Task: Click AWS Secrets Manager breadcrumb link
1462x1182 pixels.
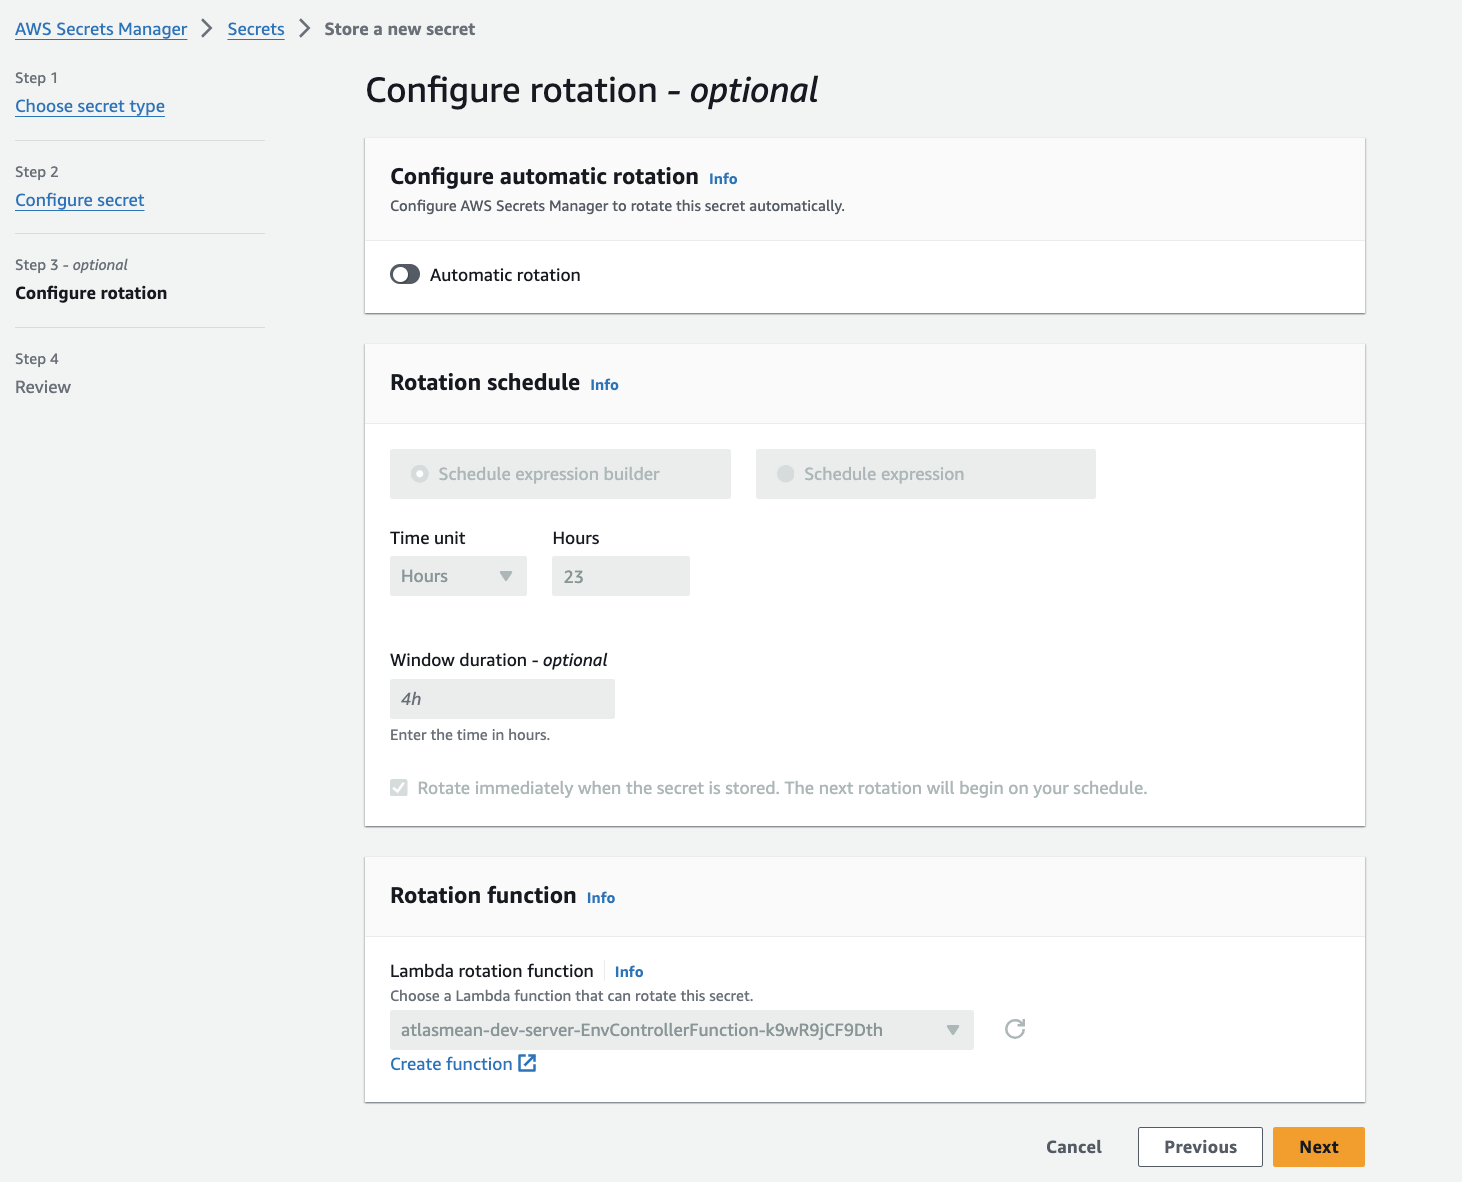Action: (x=101, y=29)
